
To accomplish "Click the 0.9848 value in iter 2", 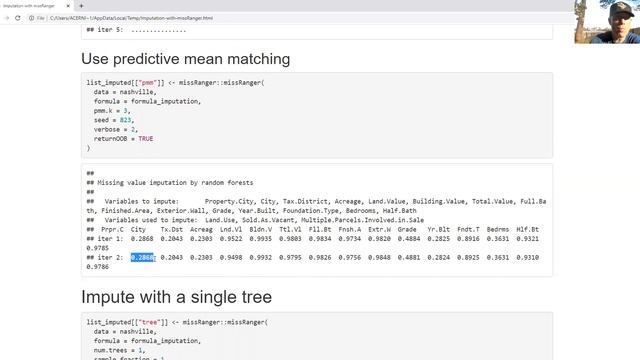I will tap(379, 258).
